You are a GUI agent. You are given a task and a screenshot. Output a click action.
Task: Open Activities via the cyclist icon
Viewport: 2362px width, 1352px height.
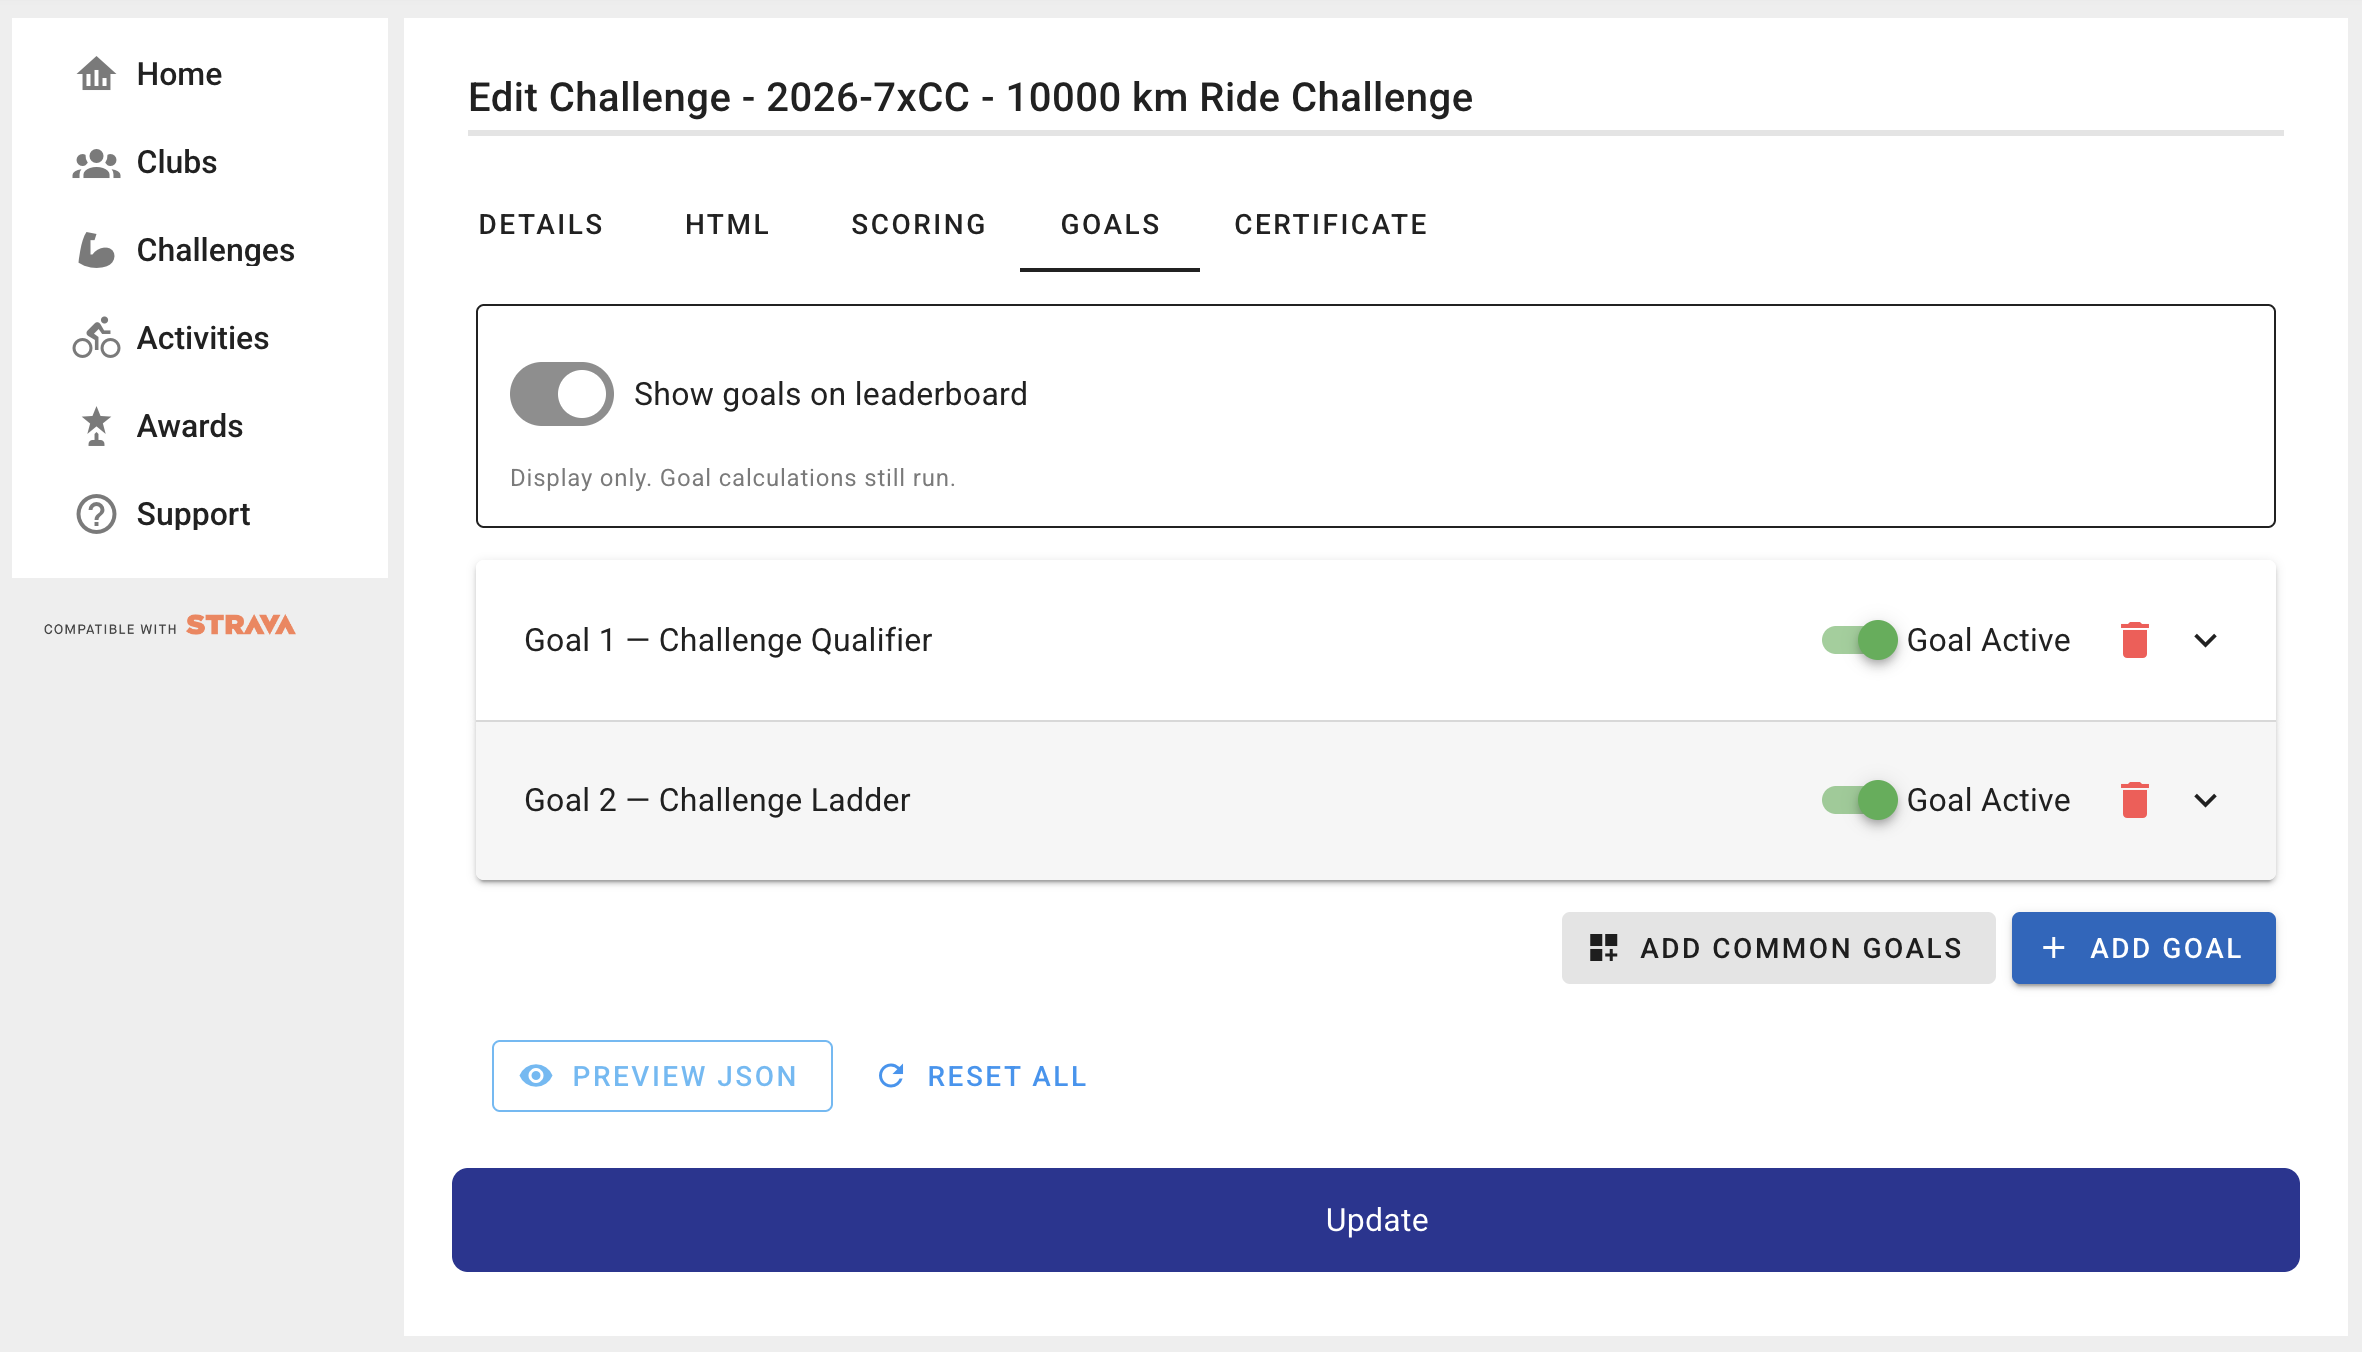(x=96, y=338)
